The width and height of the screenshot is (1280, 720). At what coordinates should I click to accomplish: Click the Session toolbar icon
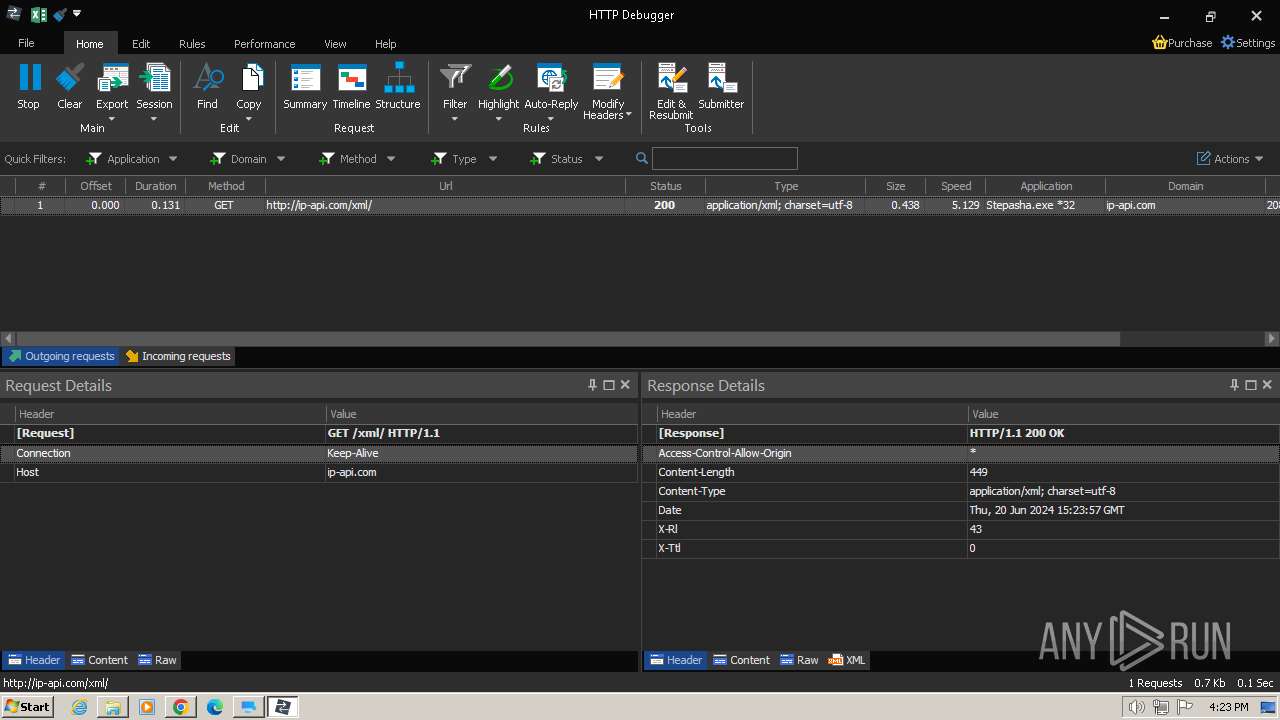coord(154,78)
